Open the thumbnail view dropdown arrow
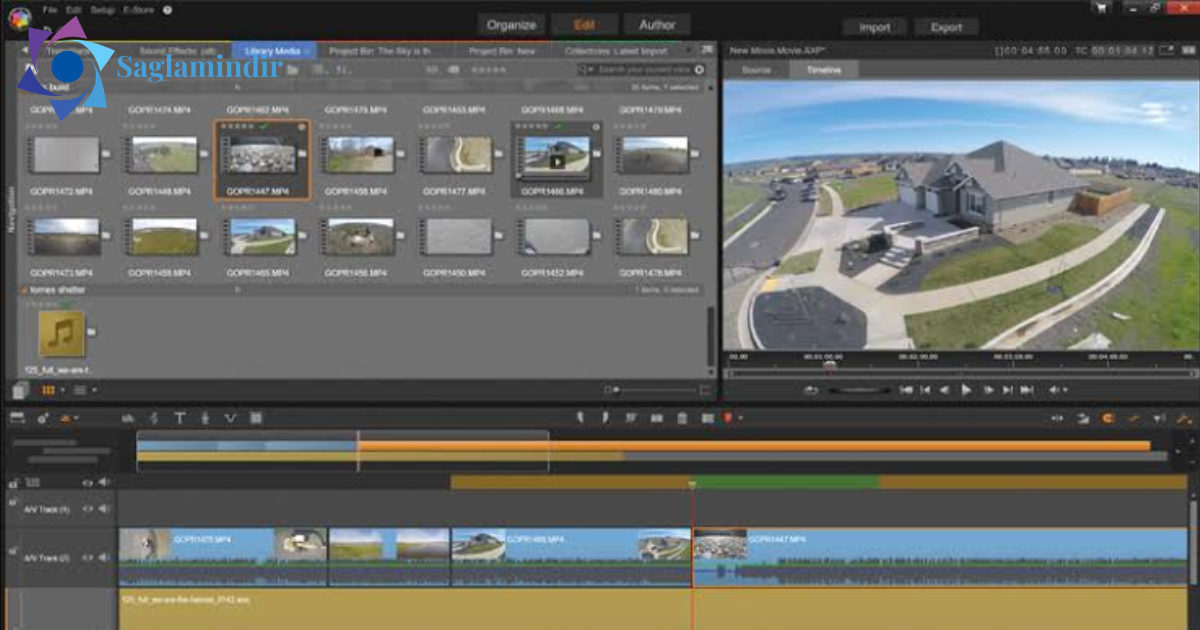This screenshot has height=630, width=1200. pos(62,389)
